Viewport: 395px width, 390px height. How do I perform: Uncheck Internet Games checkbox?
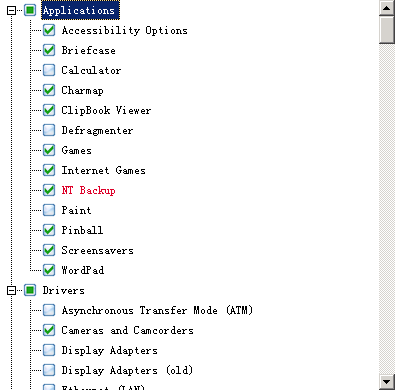click(49, 170)
